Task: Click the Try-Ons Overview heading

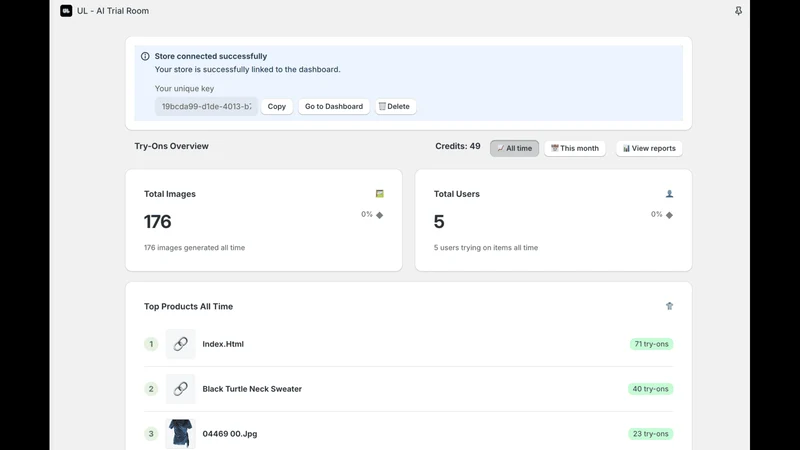Action: click(171, 146)
